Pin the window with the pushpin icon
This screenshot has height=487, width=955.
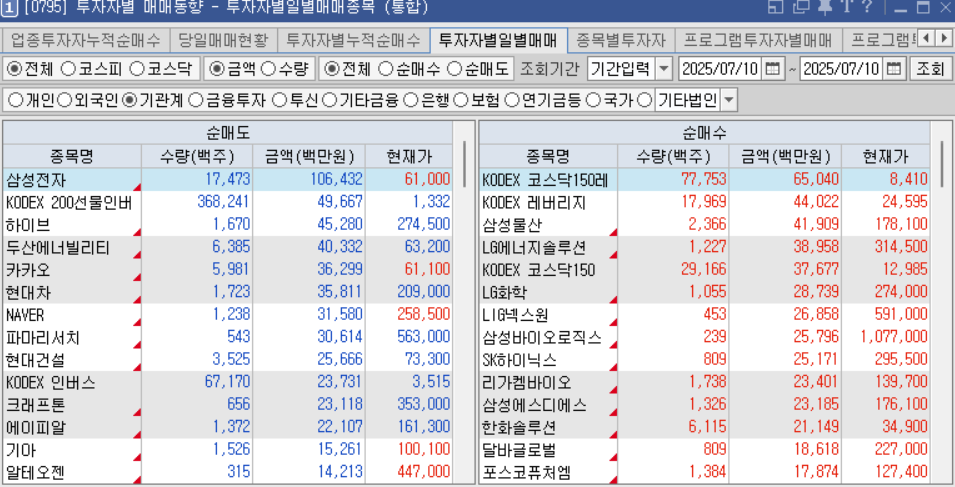(825, 7)
